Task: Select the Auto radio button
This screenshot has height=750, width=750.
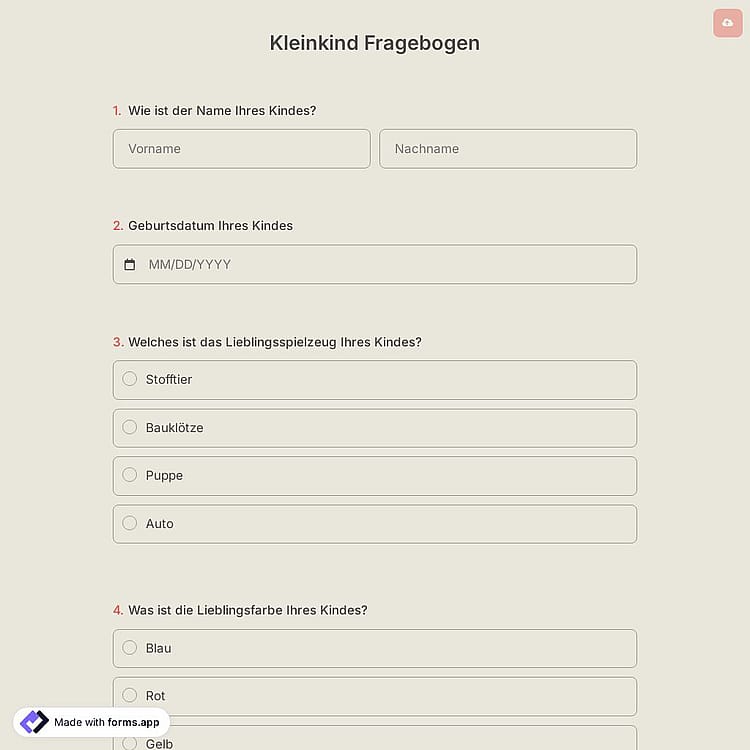Action: [x=130, y=523]
